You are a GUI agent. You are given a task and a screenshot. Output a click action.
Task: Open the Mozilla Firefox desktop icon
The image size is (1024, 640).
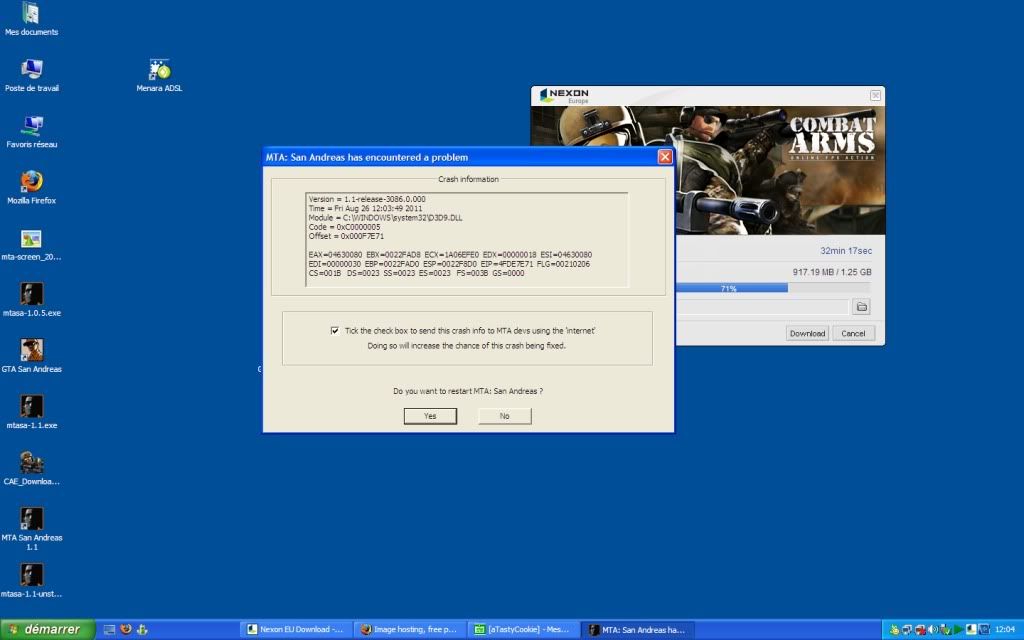[x=31, y=182]
